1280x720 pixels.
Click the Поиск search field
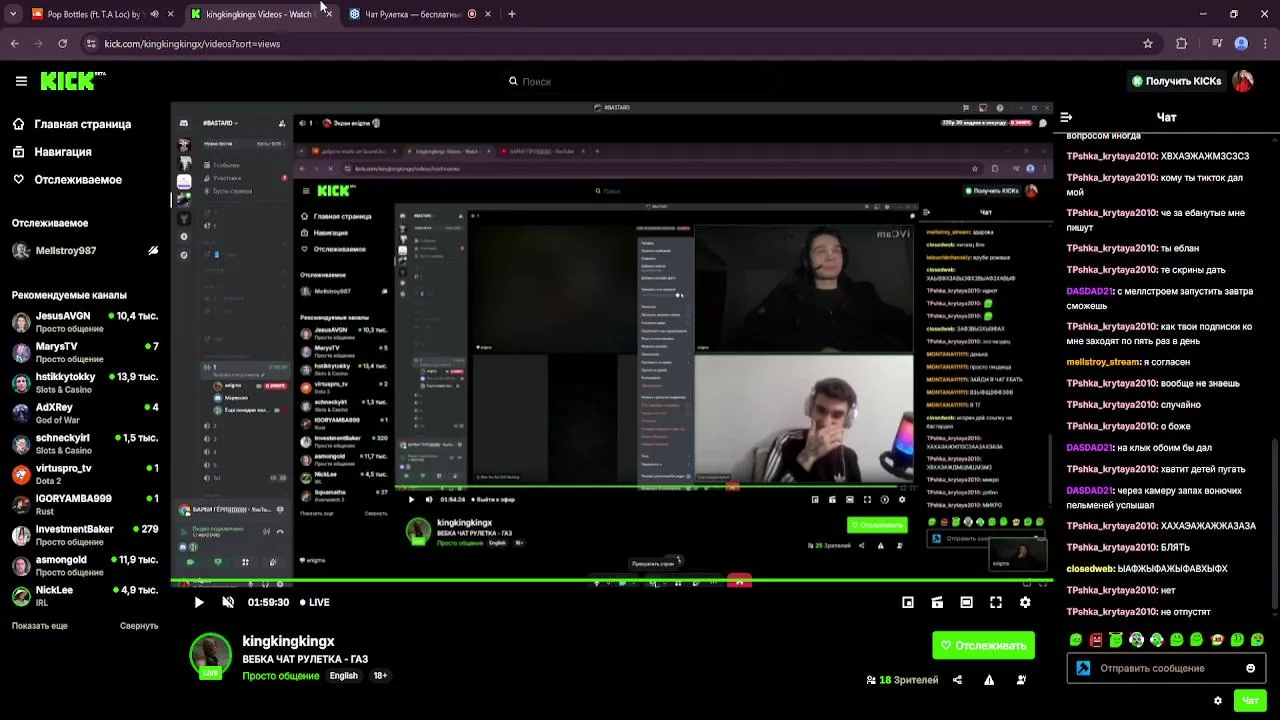click(x=640, y=81)
